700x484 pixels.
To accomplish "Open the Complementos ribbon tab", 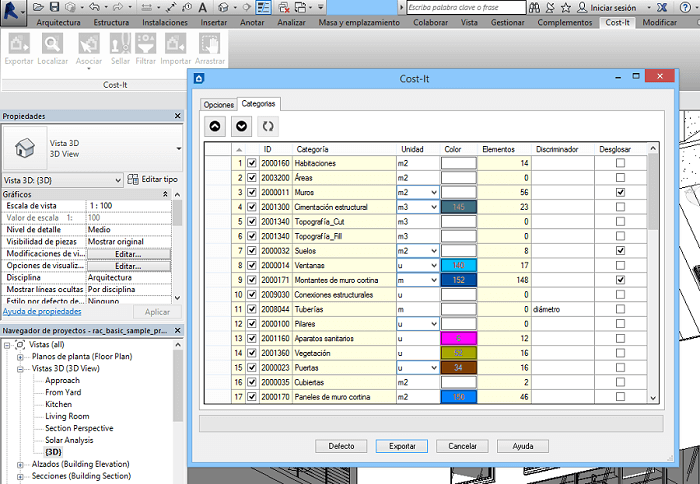I will click(565, 22).
